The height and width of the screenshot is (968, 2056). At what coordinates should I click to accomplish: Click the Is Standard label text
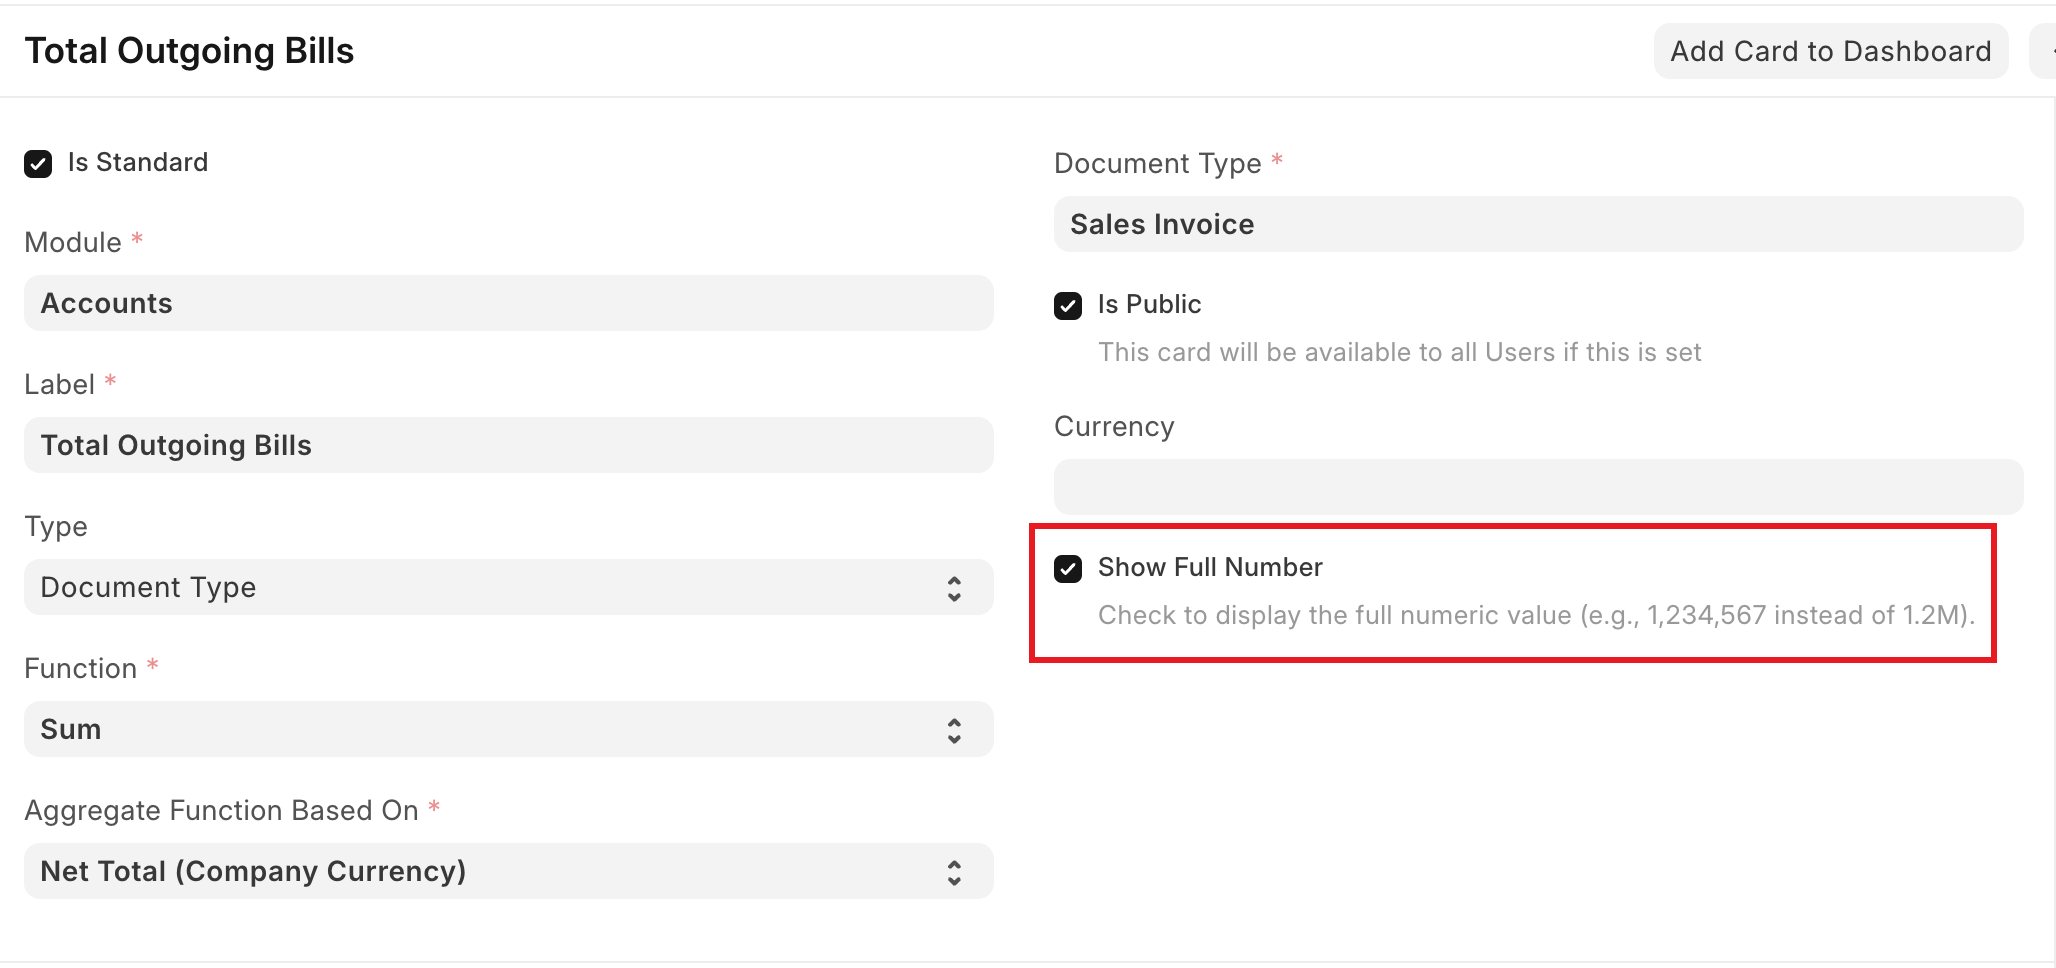[138, 162]
